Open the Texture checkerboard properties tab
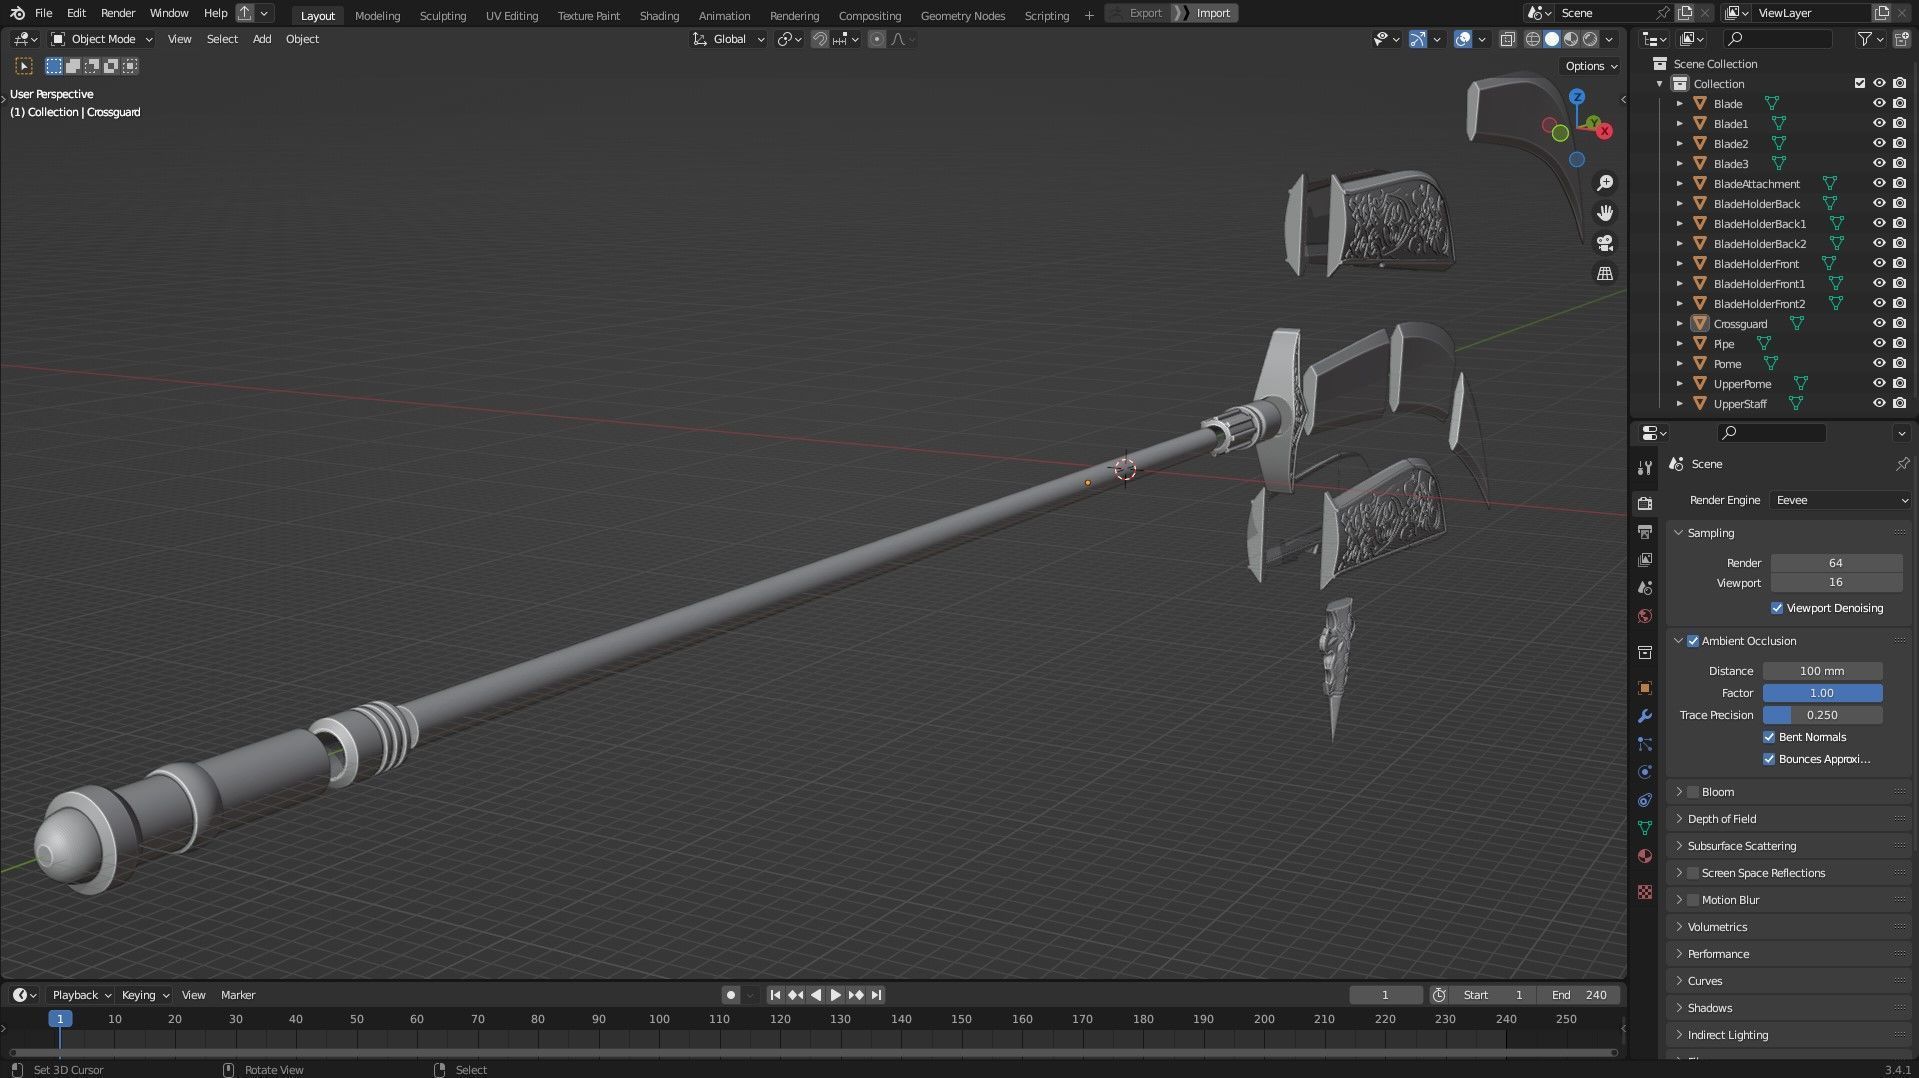Screen dimensions: 1919x1078 (x=1645, y=891)
